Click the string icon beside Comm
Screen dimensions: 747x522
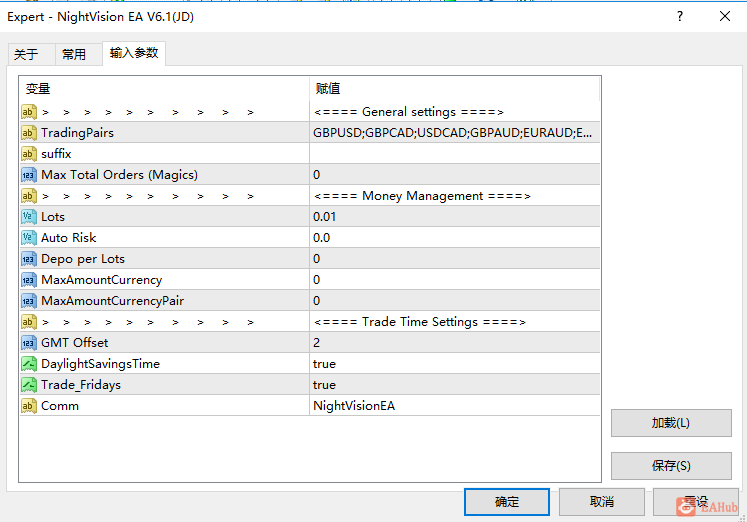[29, 406]
